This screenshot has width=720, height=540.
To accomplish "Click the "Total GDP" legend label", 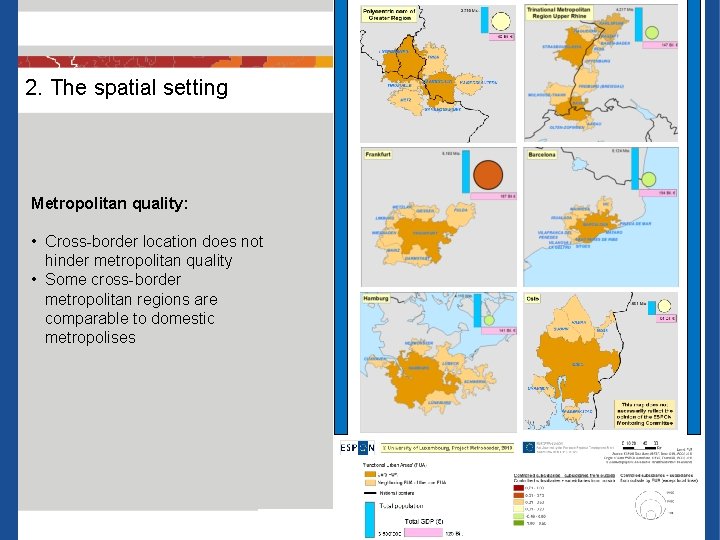I will pos(424,522).
